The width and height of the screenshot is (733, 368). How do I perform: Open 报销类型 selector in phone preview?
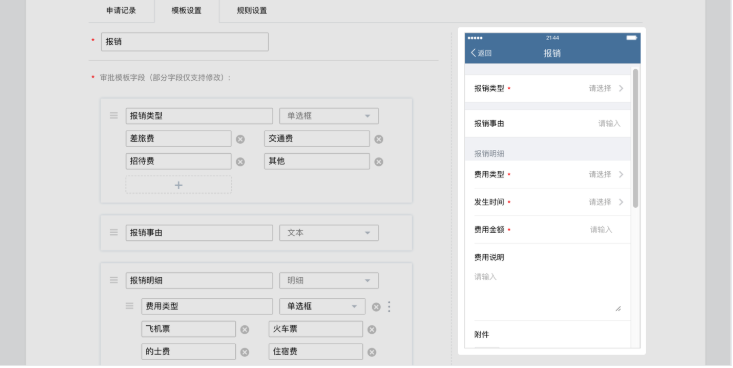click(548, 88)
